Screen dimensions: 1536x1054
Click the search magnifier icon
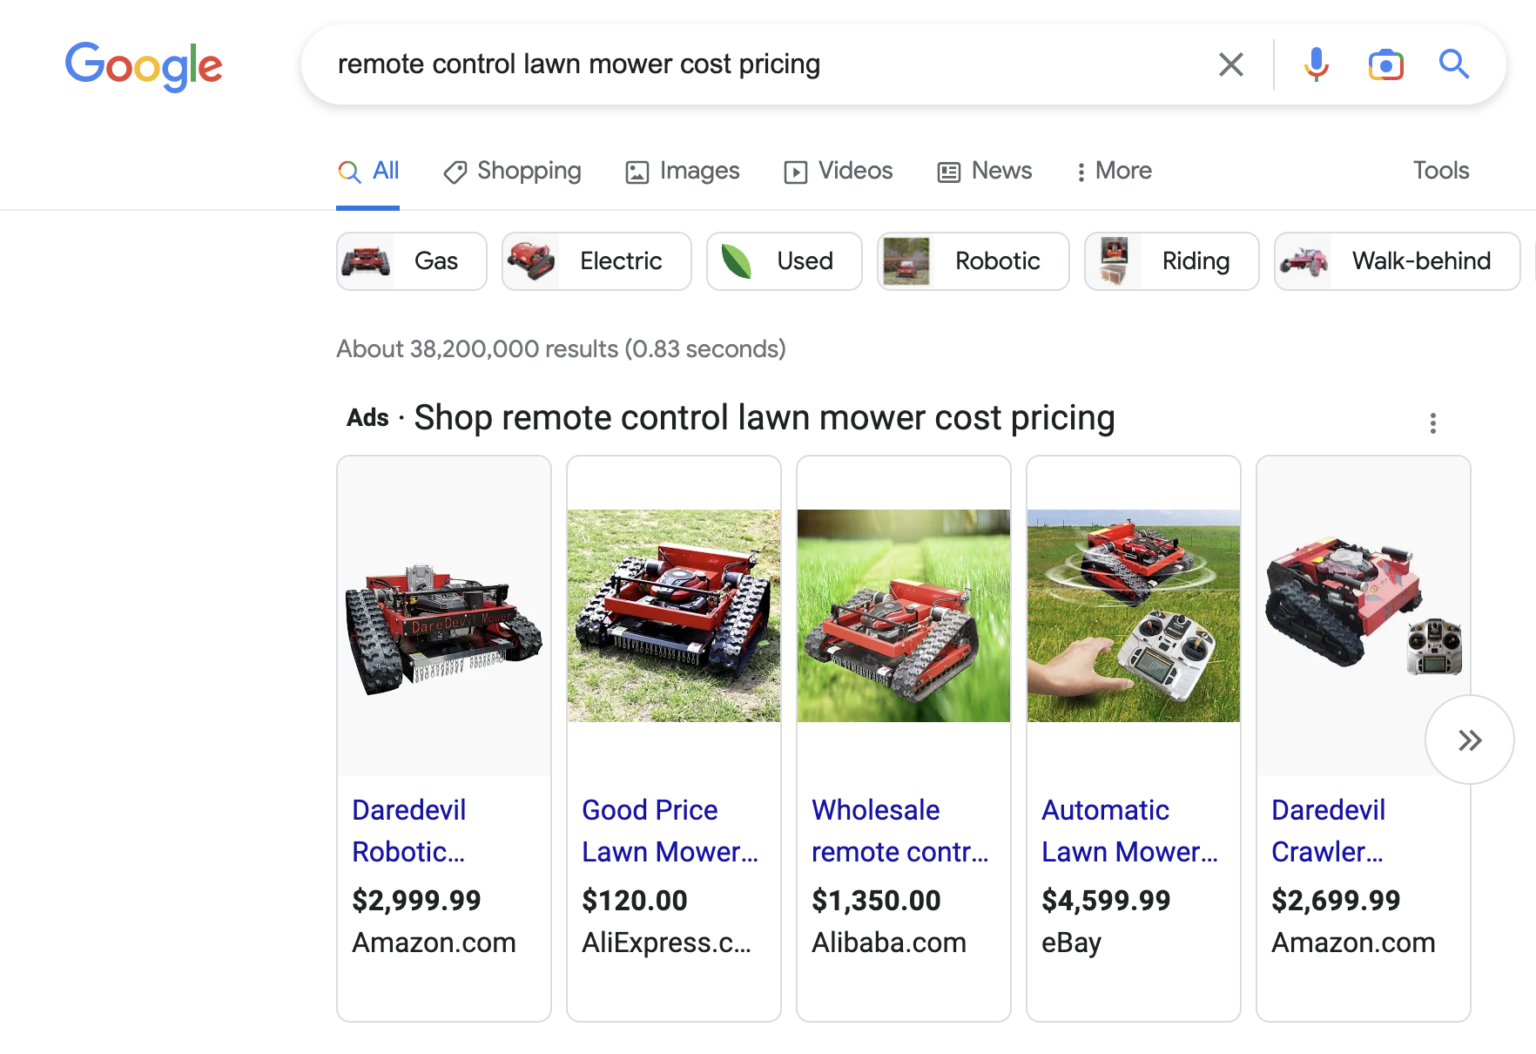[x=1453, y=64]
